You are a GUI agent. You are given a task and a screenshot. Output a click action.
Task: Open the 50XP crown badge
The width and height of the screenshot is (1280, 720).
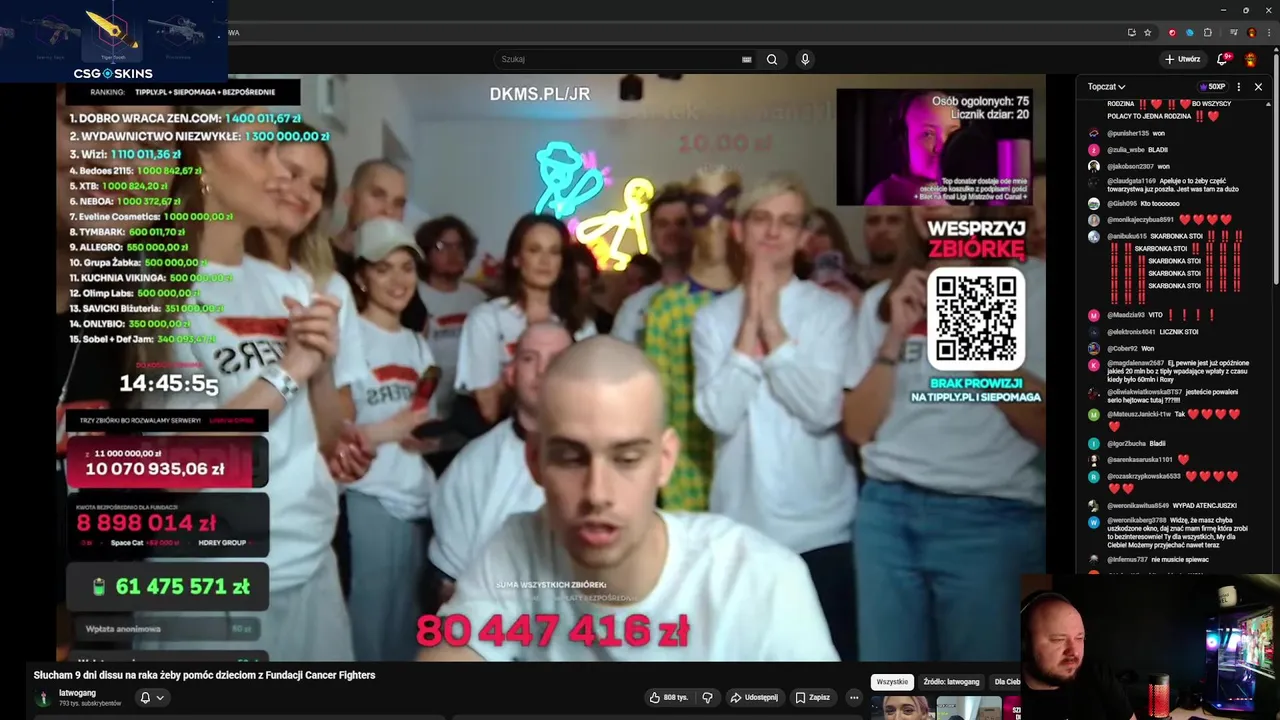(x=1212, y=87)
